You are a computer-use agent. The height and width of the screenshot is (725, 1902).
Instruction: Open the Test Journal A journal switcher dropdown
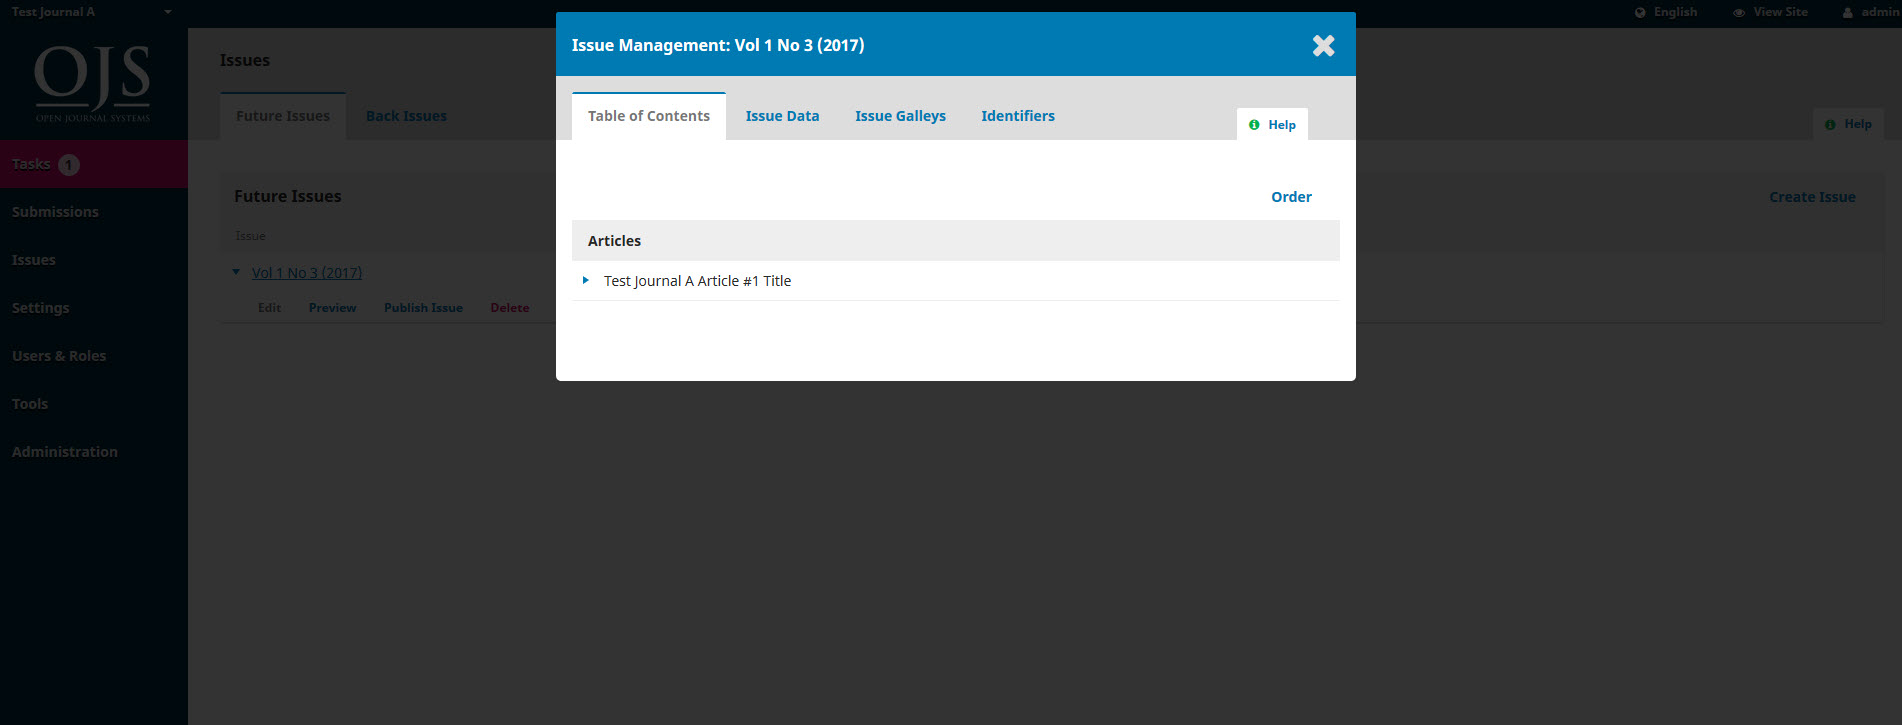[x=167, y=12]
